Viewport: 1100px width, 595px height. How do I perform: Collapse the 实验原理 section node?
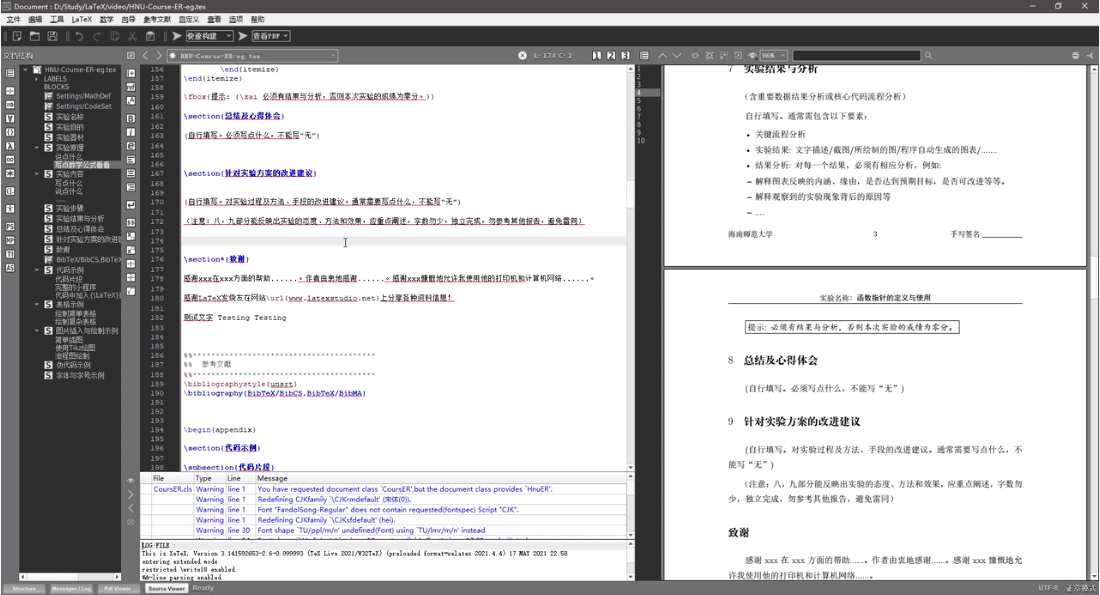point(36,147)
